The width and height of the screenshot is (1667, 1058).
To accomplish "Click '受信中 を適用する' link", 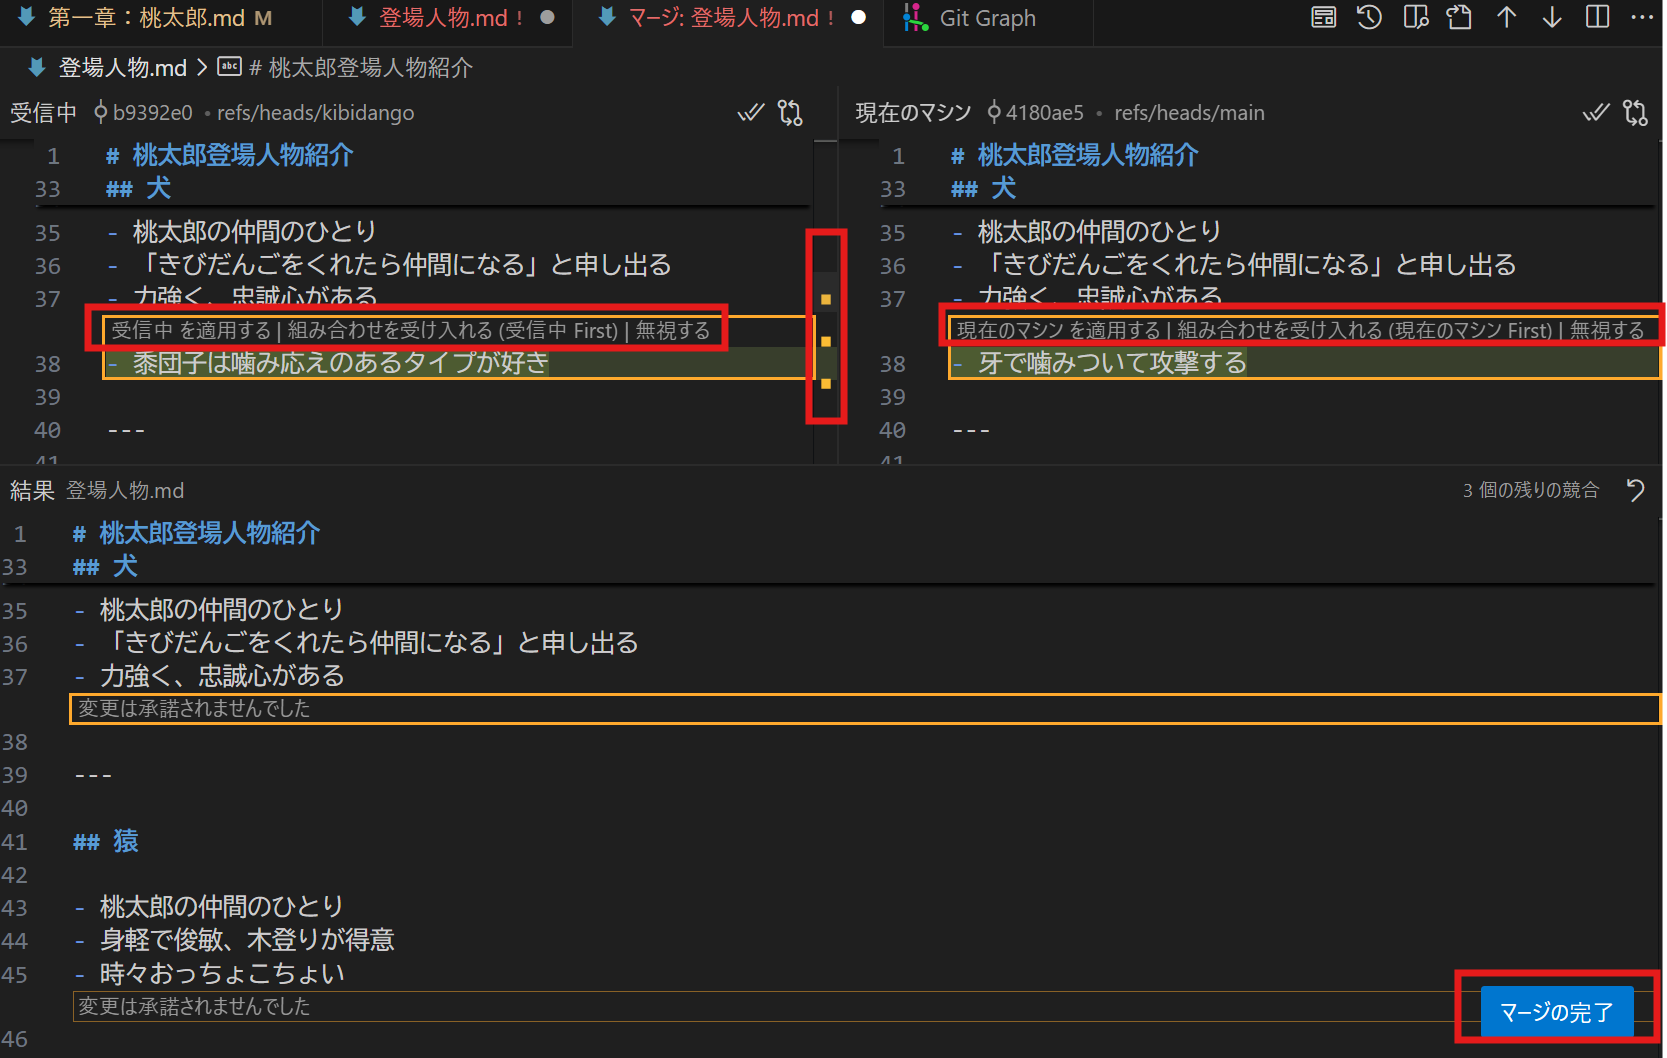I will [191, 330].
